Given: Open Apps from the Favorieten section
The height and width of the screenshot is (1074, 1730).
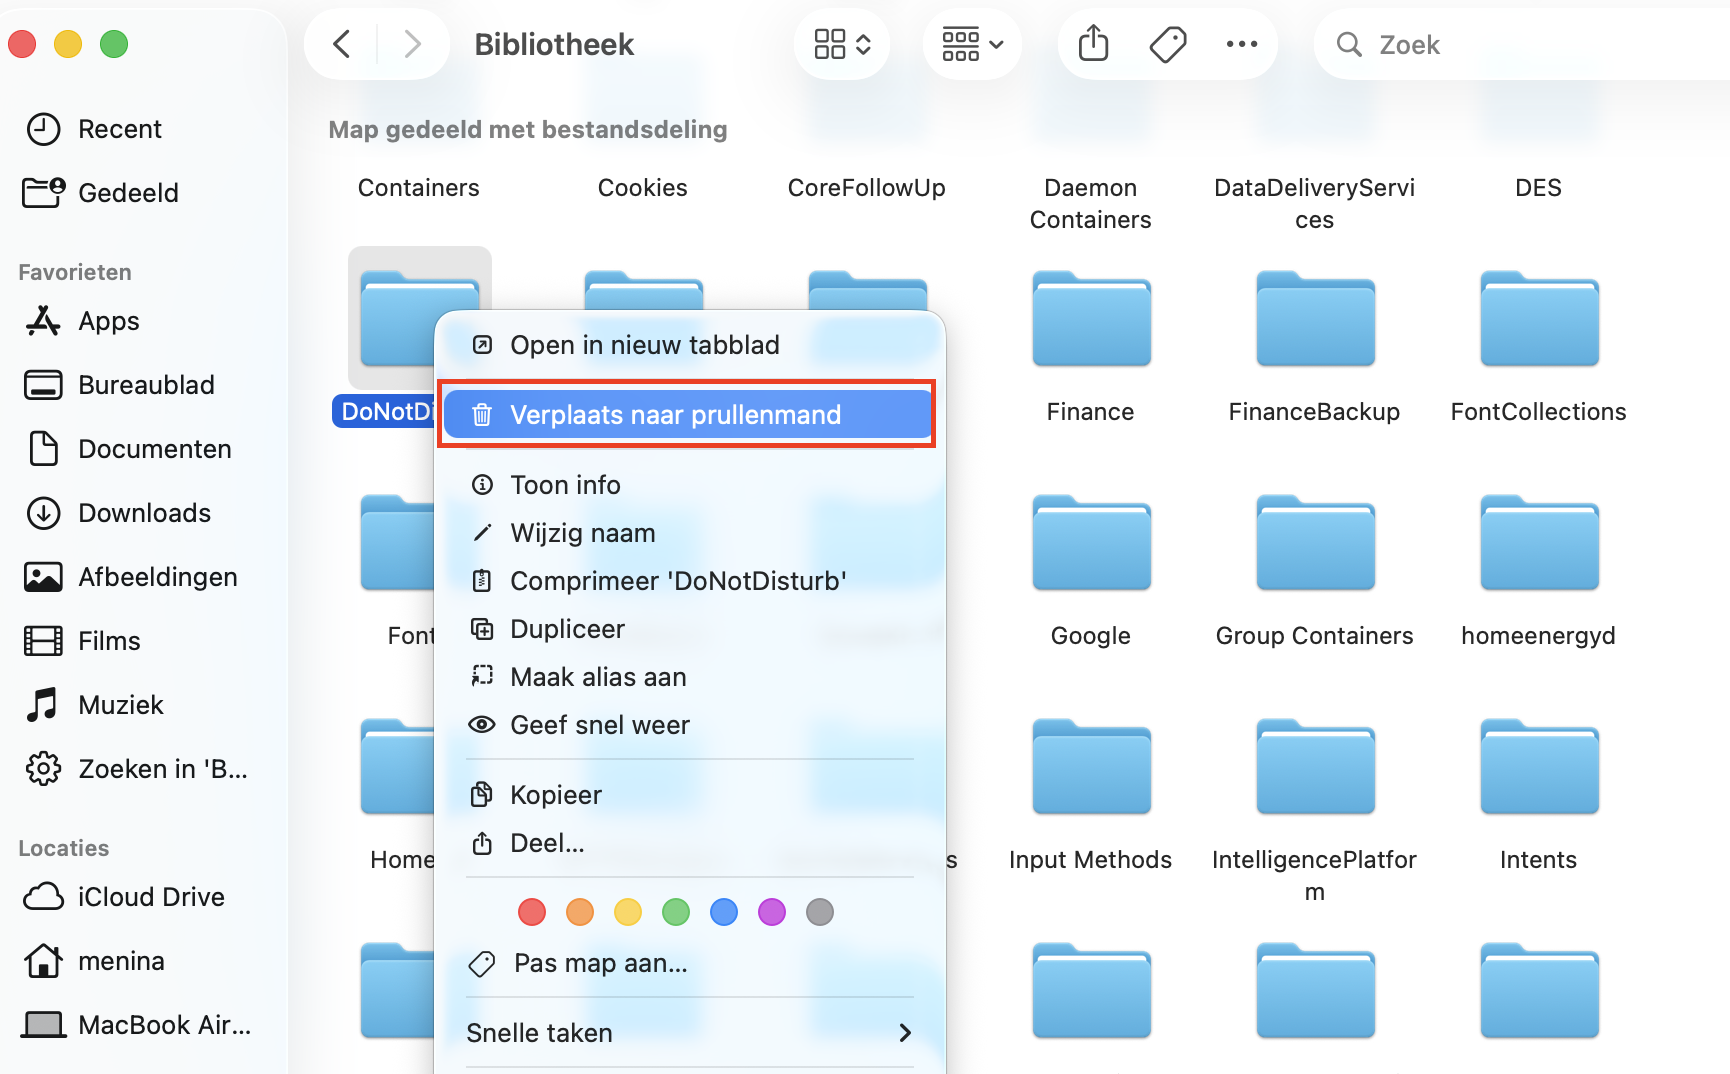Looking at the screenshot, I should point(108,321).
